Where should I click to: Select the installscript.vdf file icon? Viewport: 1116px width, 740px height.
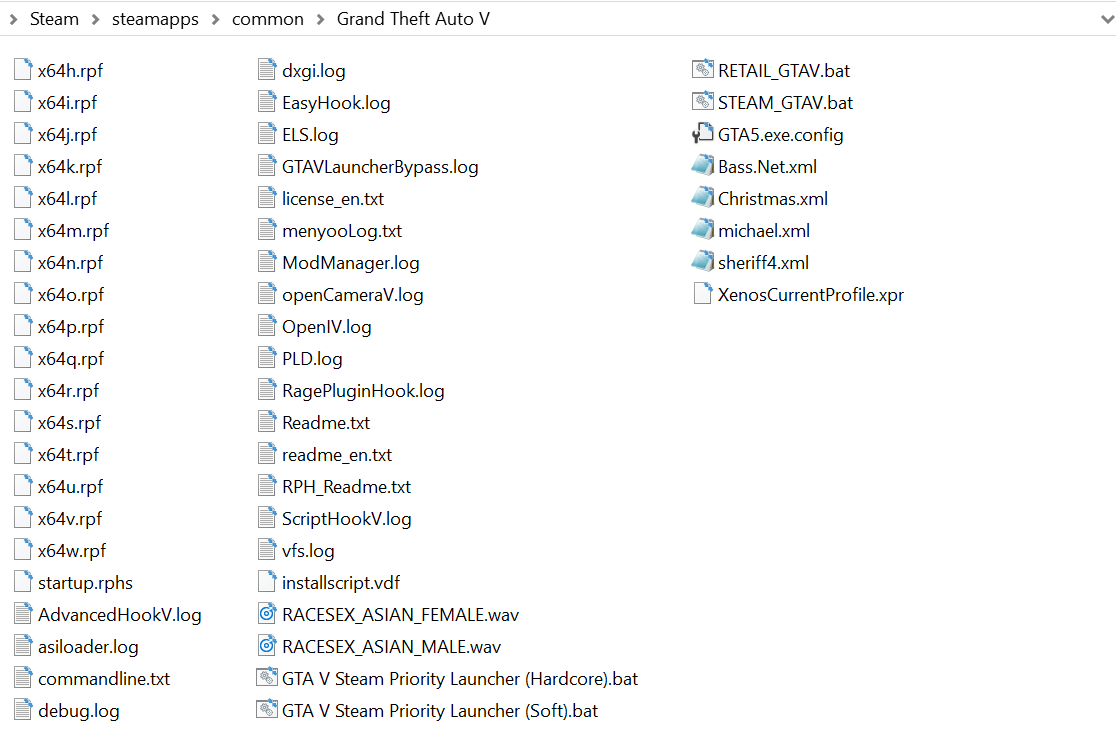pos(267,582)
